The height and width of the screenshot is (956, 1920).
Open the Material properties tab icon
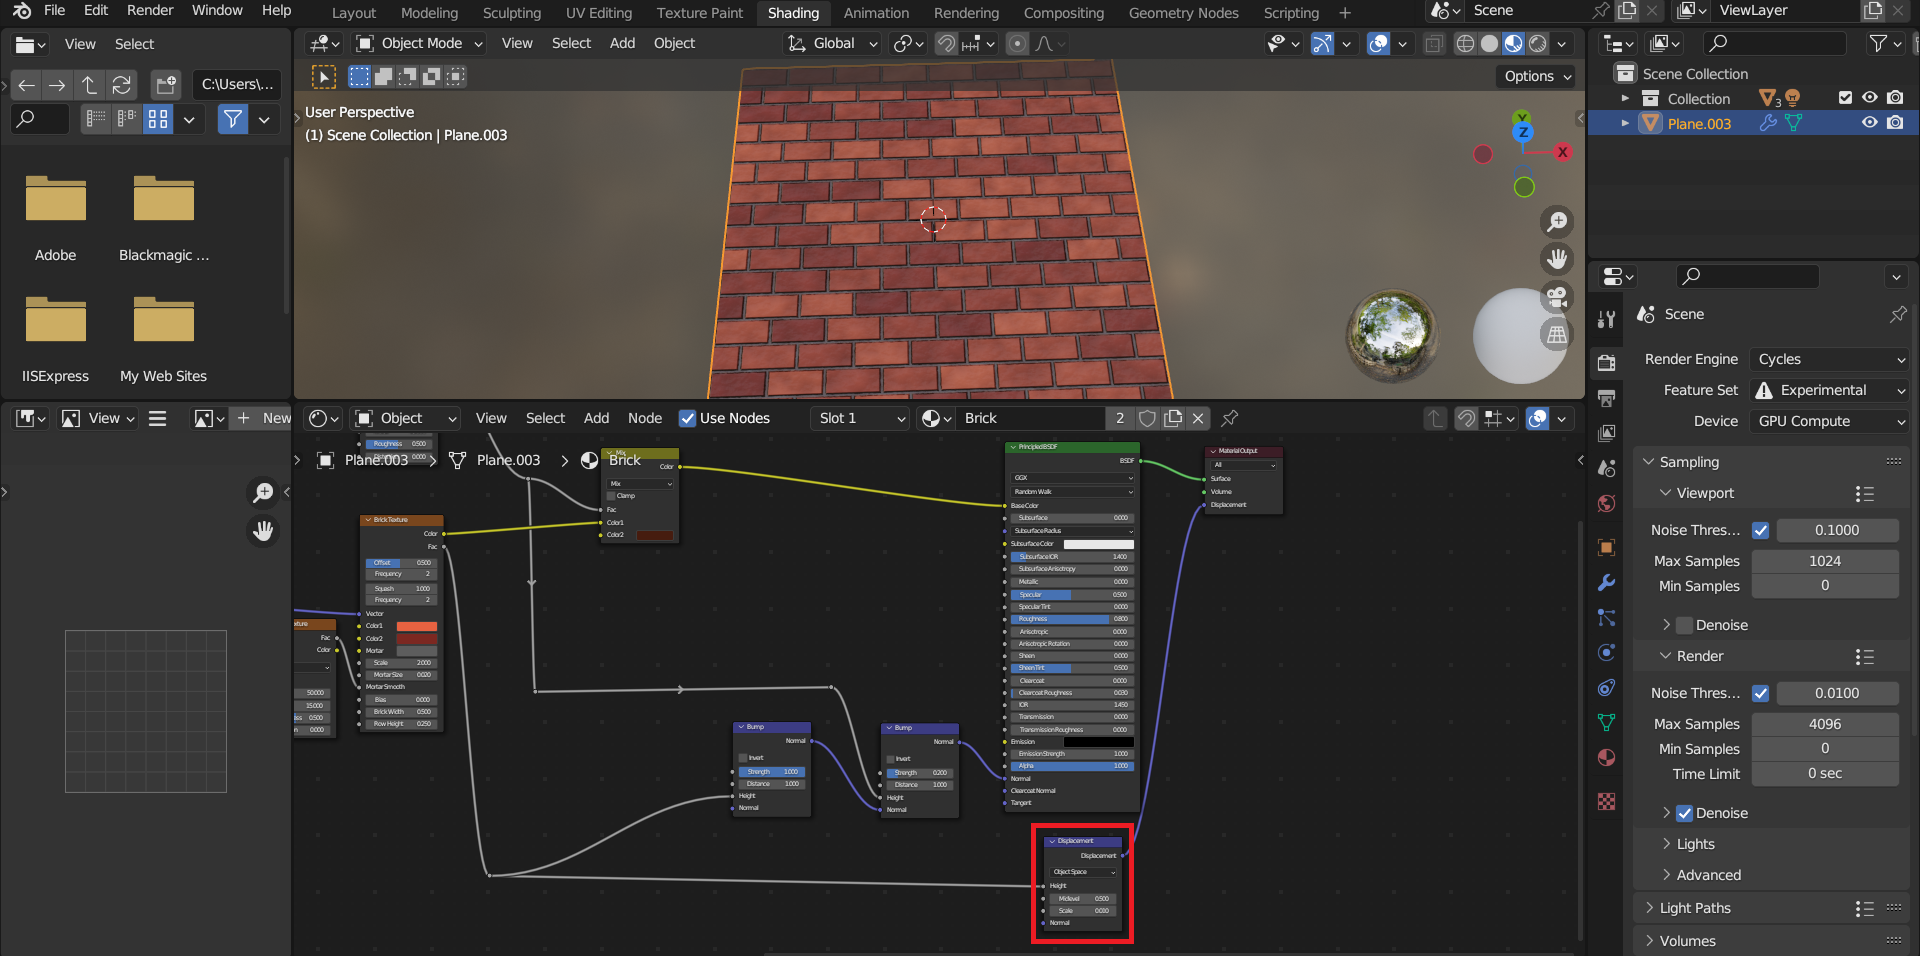click(1607, 757)
